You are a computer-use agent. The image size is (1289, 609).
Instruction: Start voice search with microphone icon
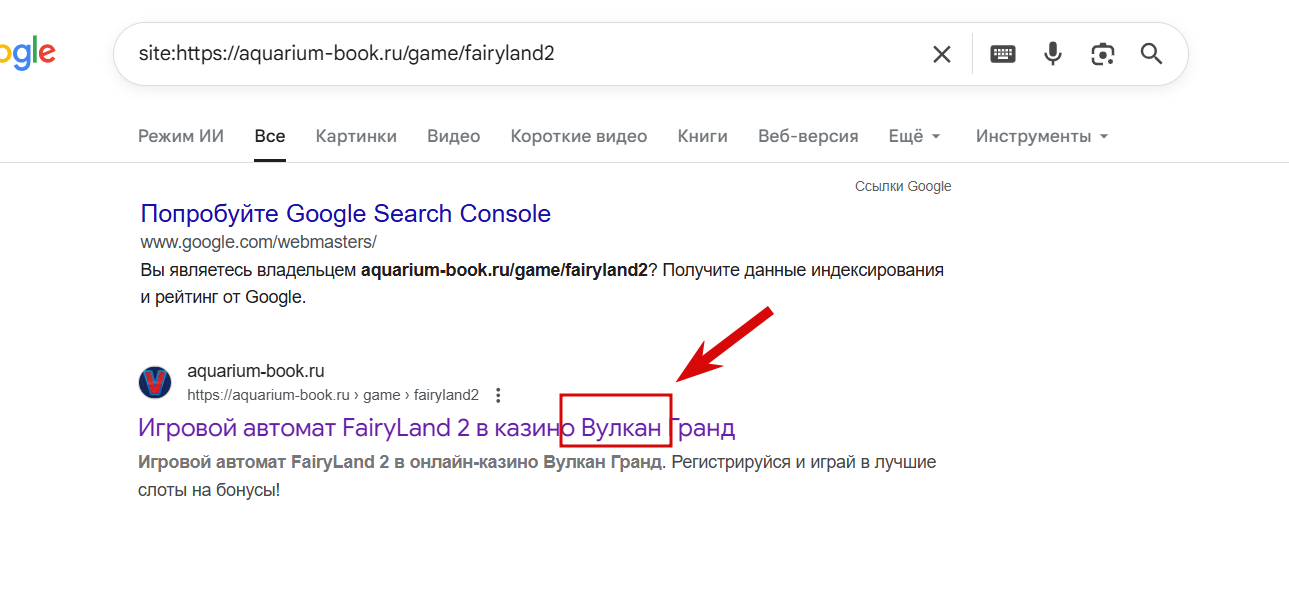1053,54
